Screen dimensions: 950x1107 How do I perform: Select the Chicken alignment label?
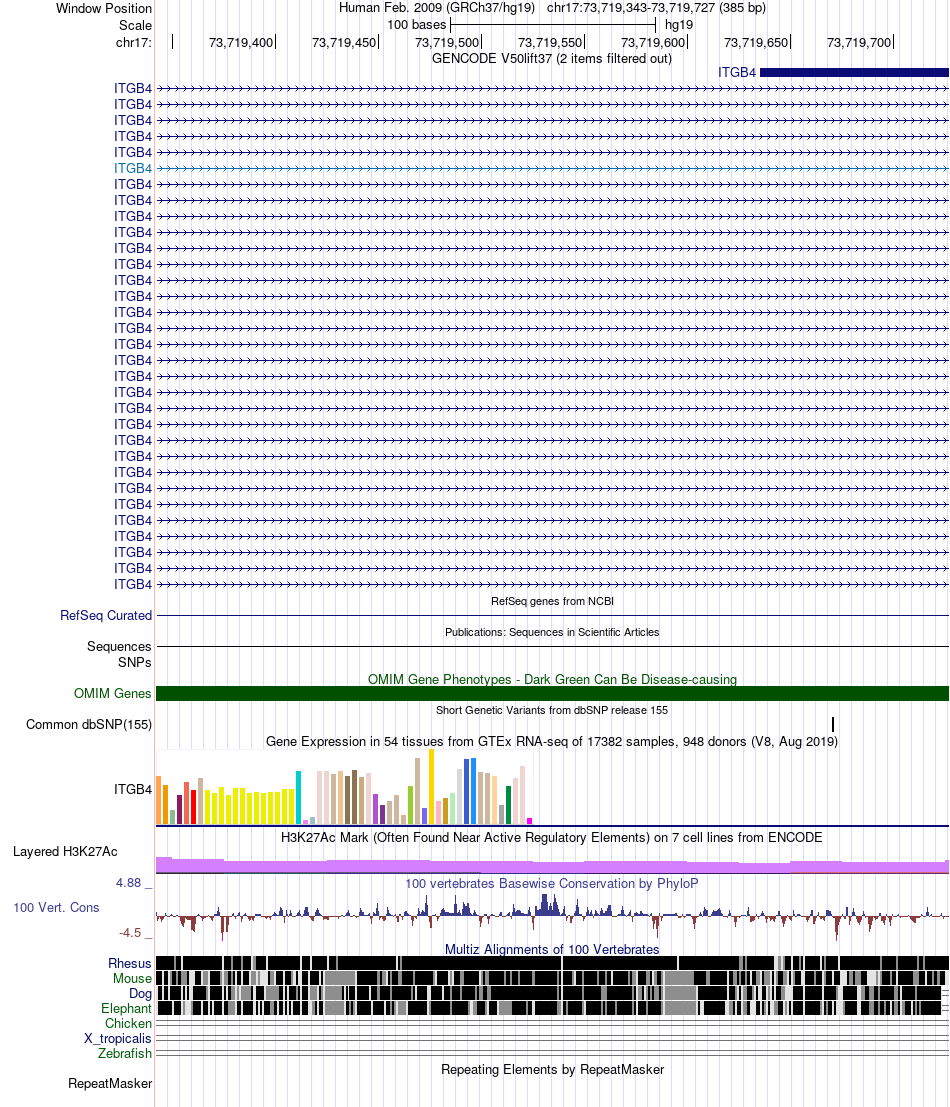128,1023
